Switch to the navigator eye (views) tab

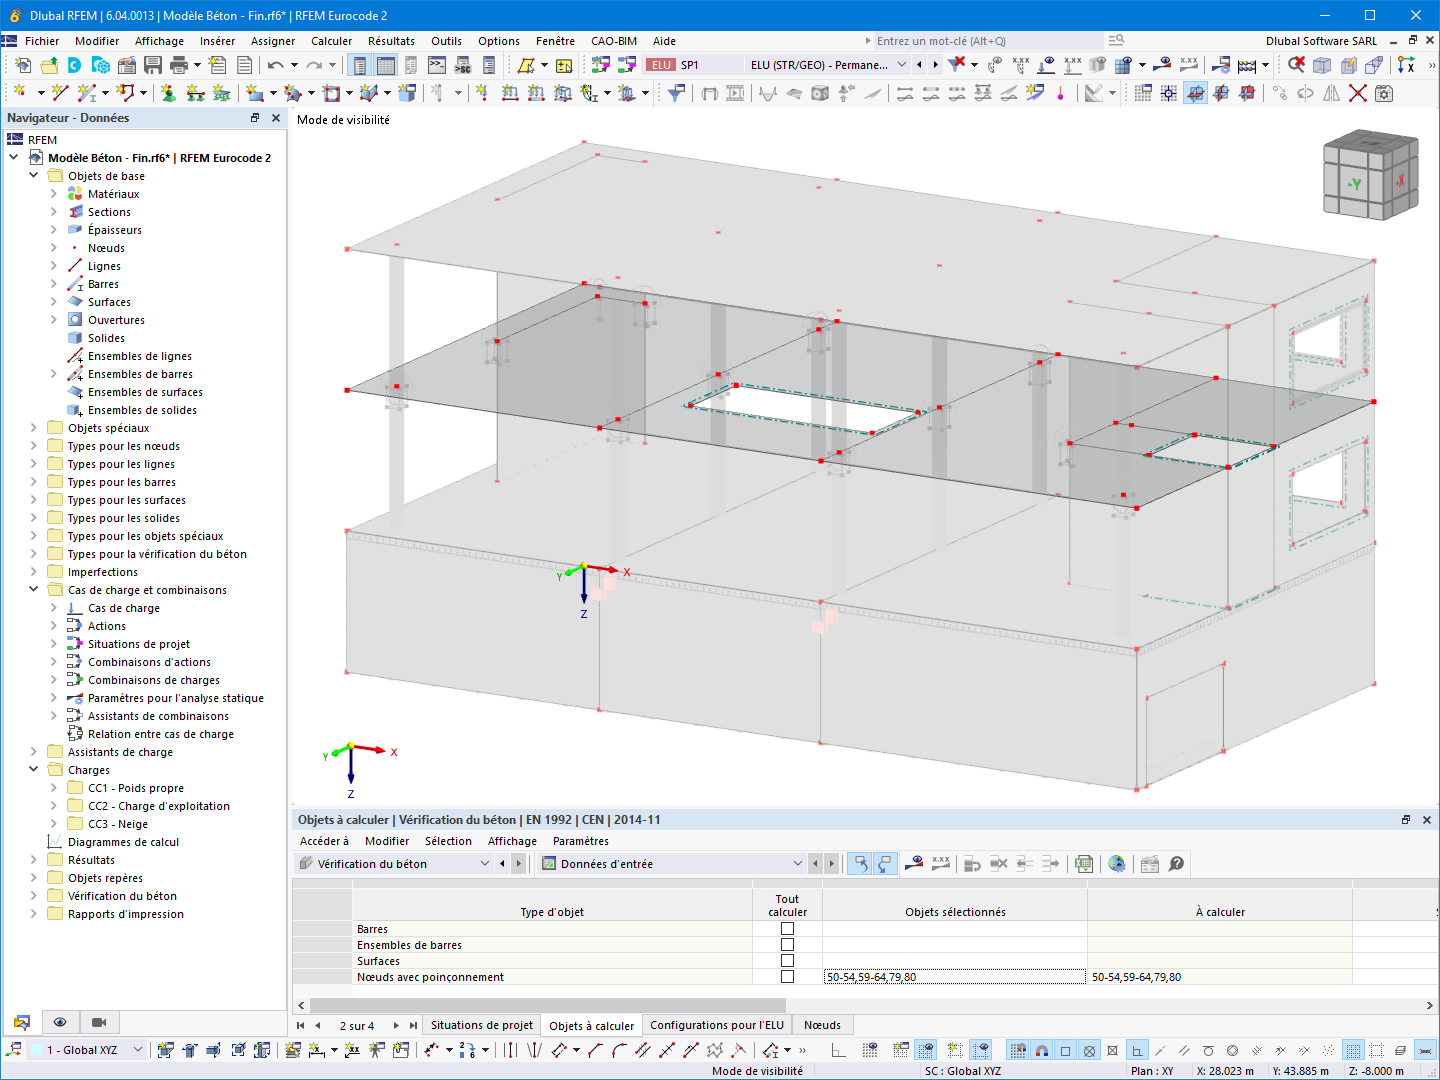(60, 1022)
